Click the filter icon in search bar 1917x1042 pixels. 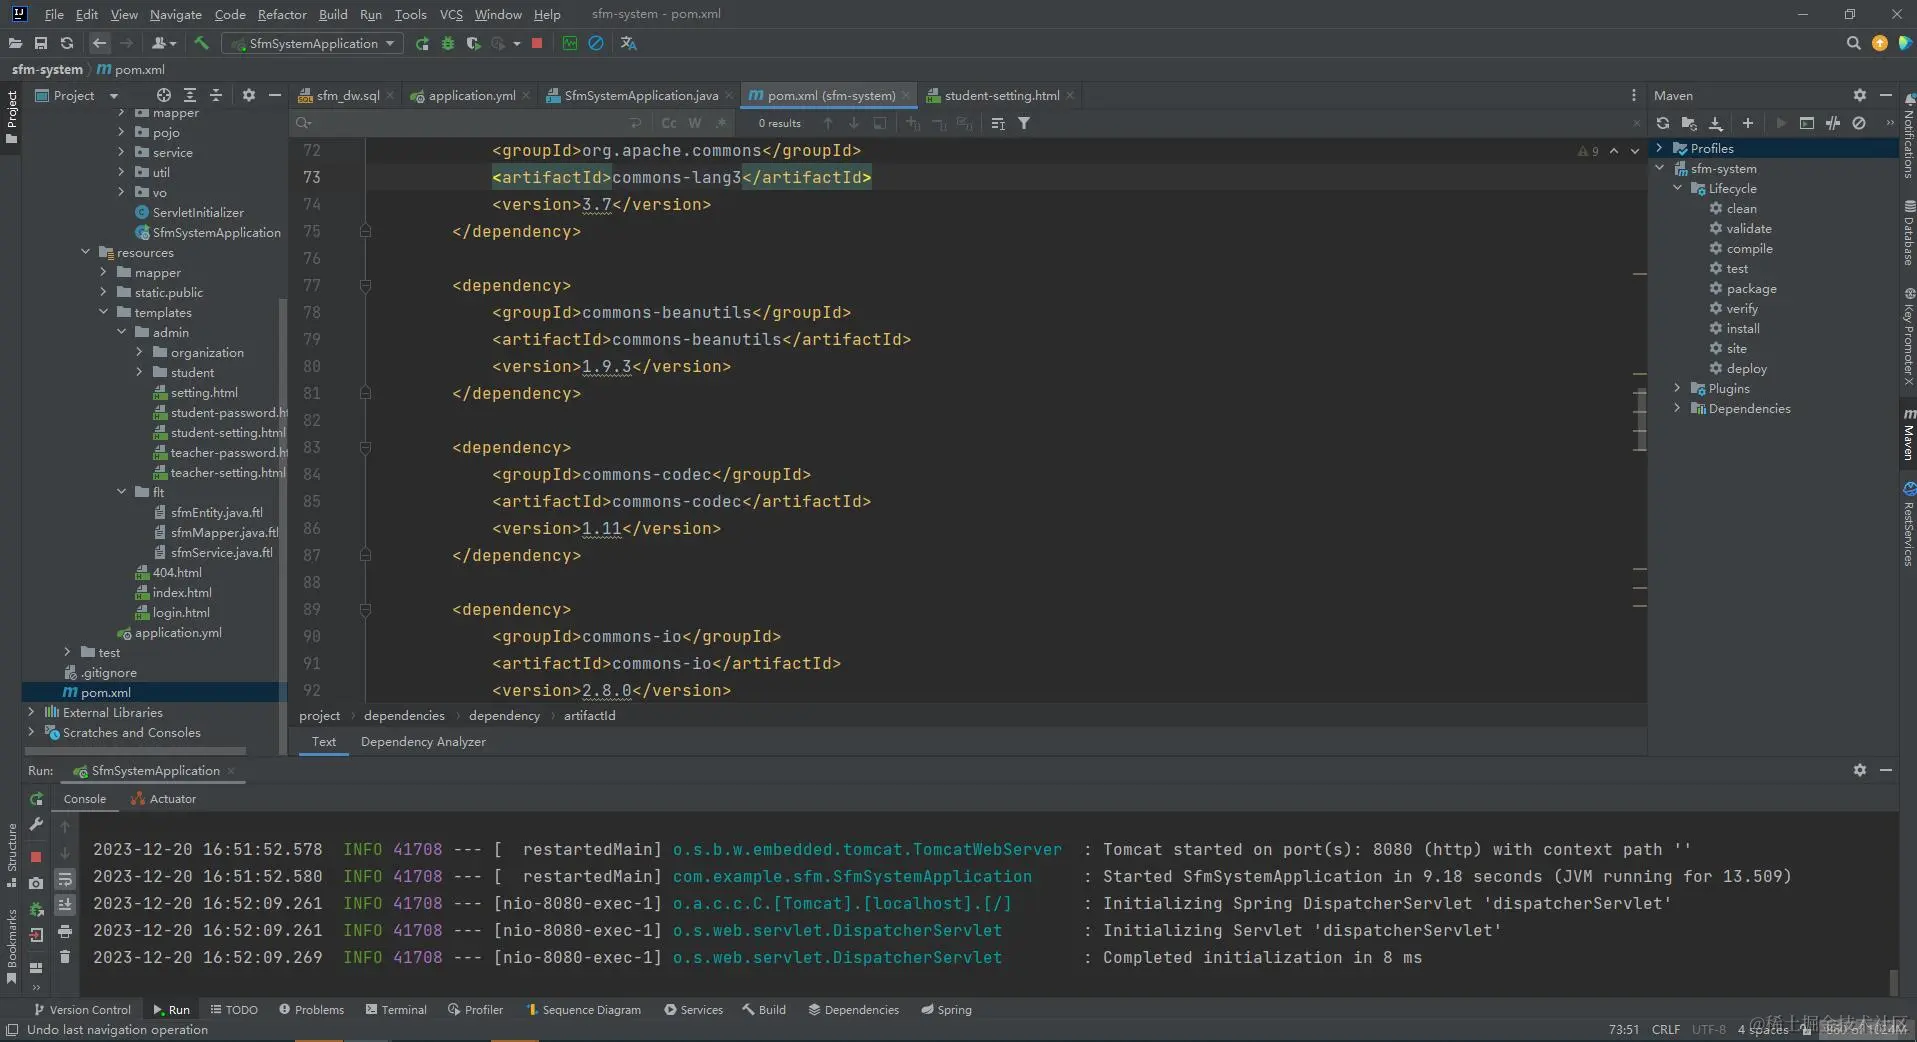pos(1024,123)
